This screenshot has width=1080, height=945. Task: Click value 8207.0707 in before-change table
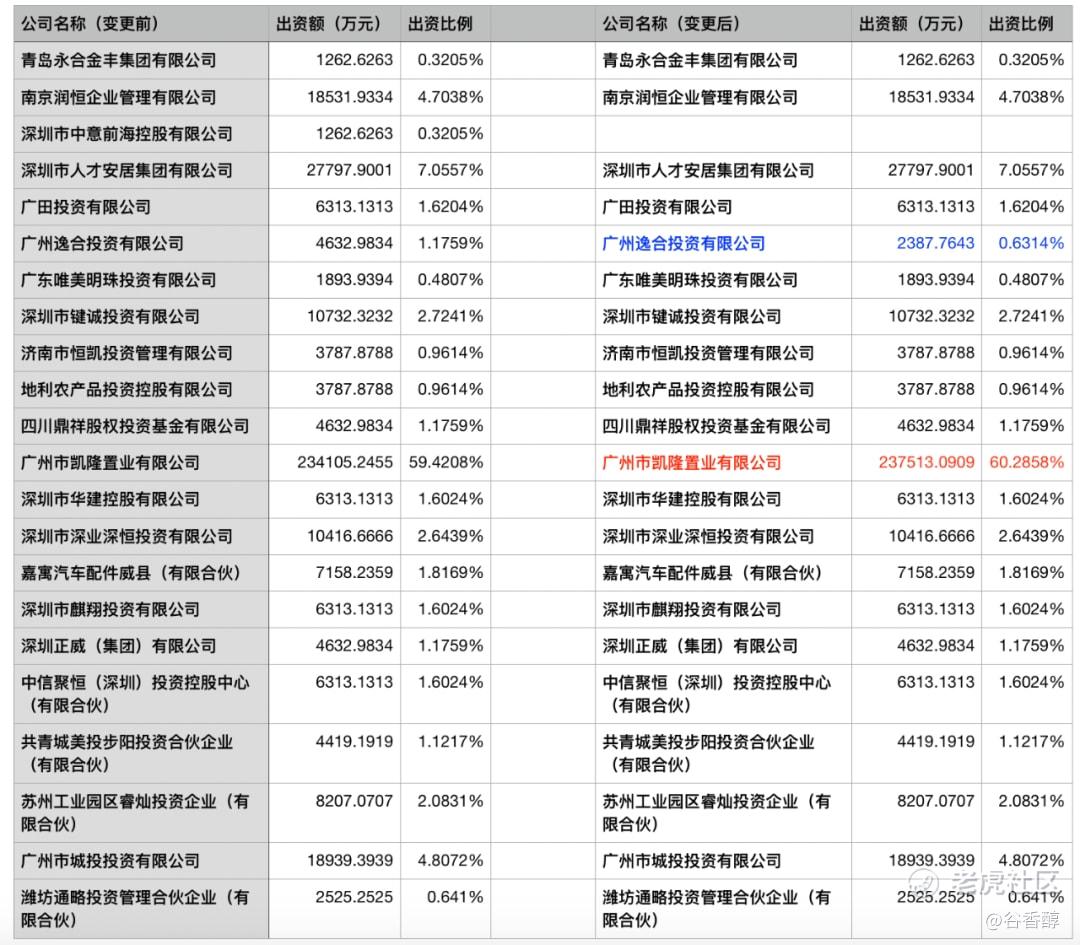[x=354, y=801]
